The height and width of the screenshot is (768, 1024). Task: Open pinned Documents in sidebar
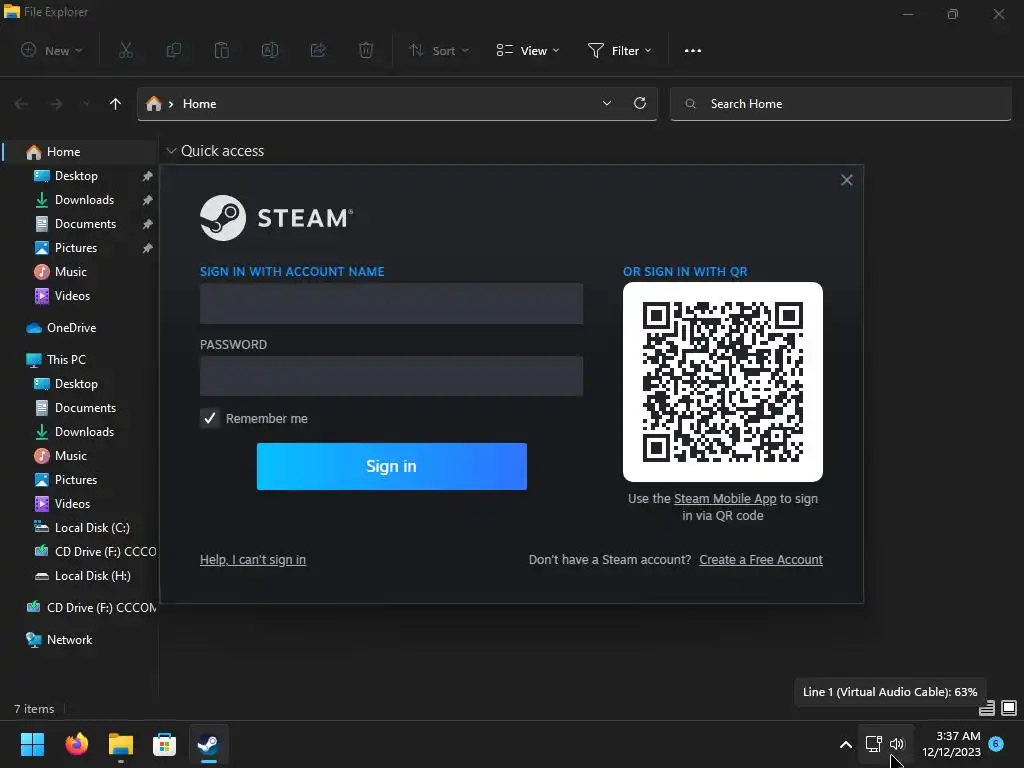(x=85, y=224)
